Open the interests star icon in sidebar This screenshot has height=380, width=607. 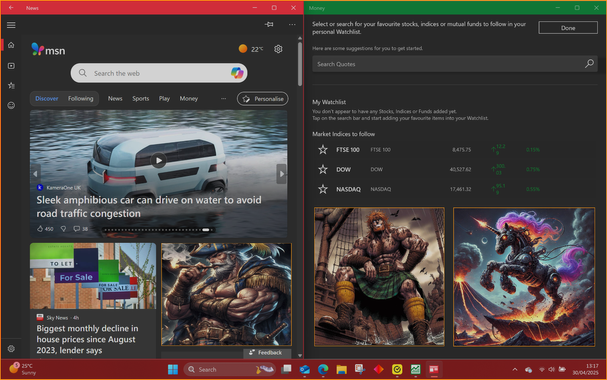click(x=11, y=86)
